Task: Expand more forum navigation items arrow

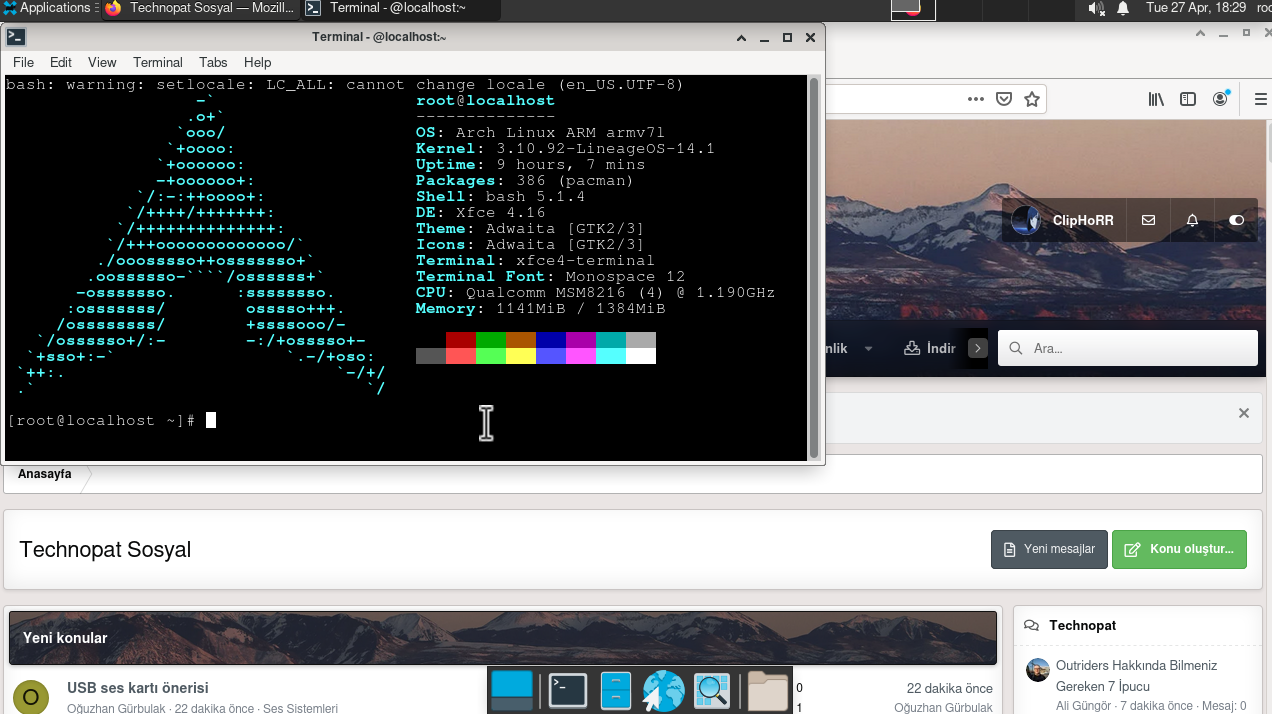Action: 978,348
